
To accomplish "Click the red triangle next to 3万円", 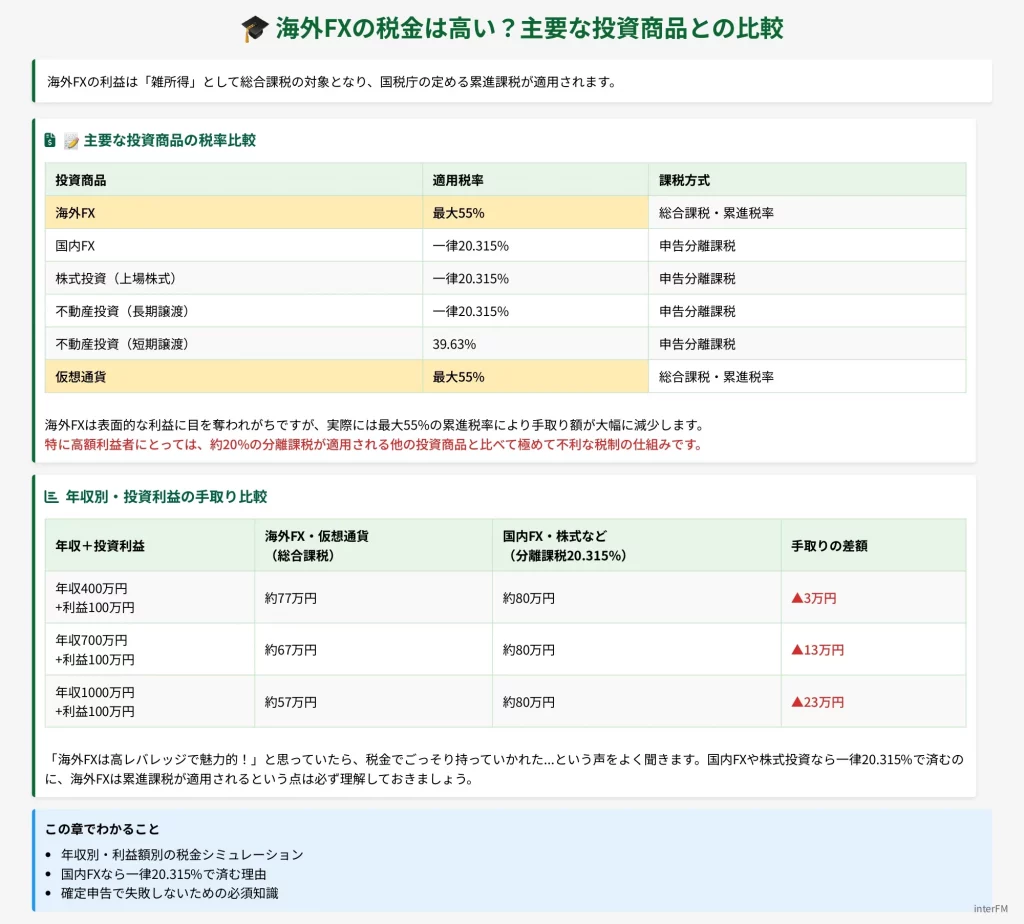I will click(797, 598).
